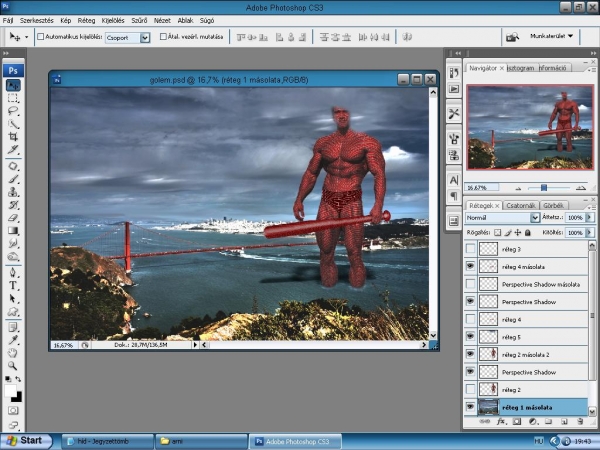The height and width of the screenshot is (450, 600).
Task: Toggle Quick Mask mode
Action: (x=13, y=411)
